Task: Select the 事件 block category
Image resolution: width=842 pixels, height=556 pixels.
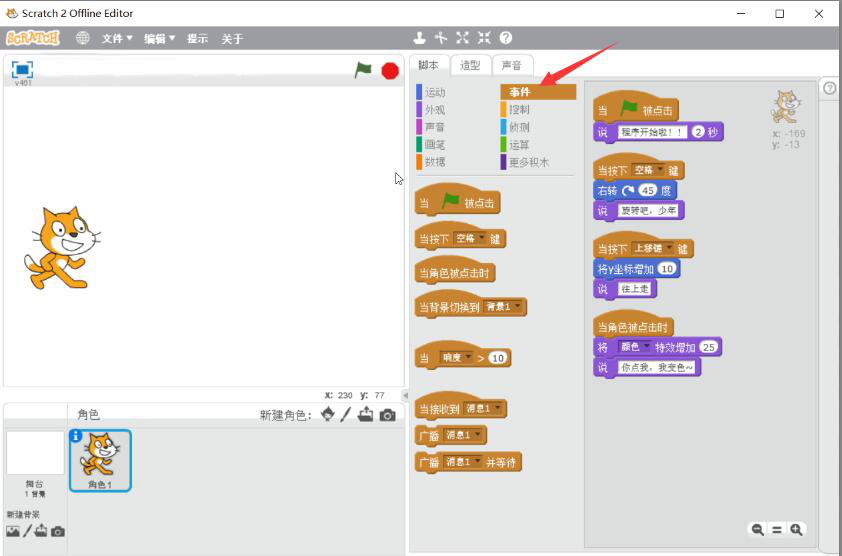Action: click(x=538, y=92)
